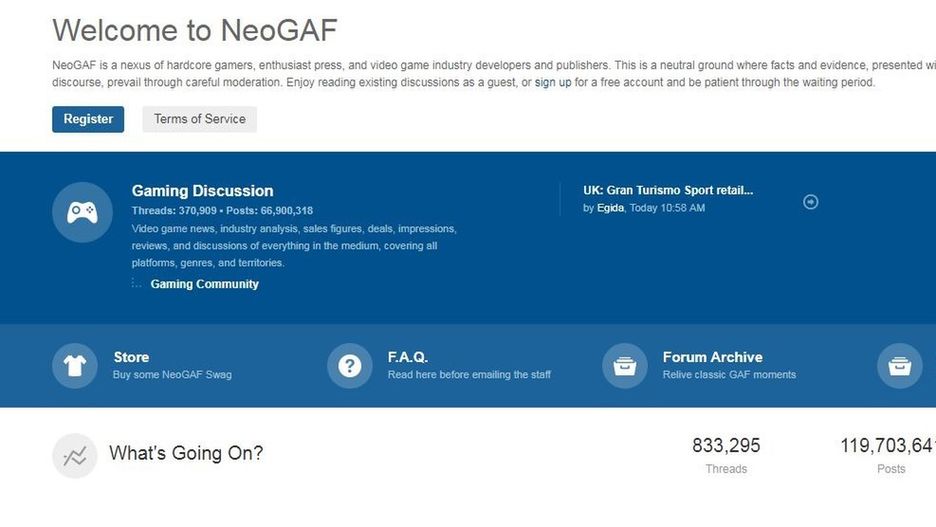Go to latest post arrow icon
The width and height of the screenshot is (936, 527).
click(811, 202)
